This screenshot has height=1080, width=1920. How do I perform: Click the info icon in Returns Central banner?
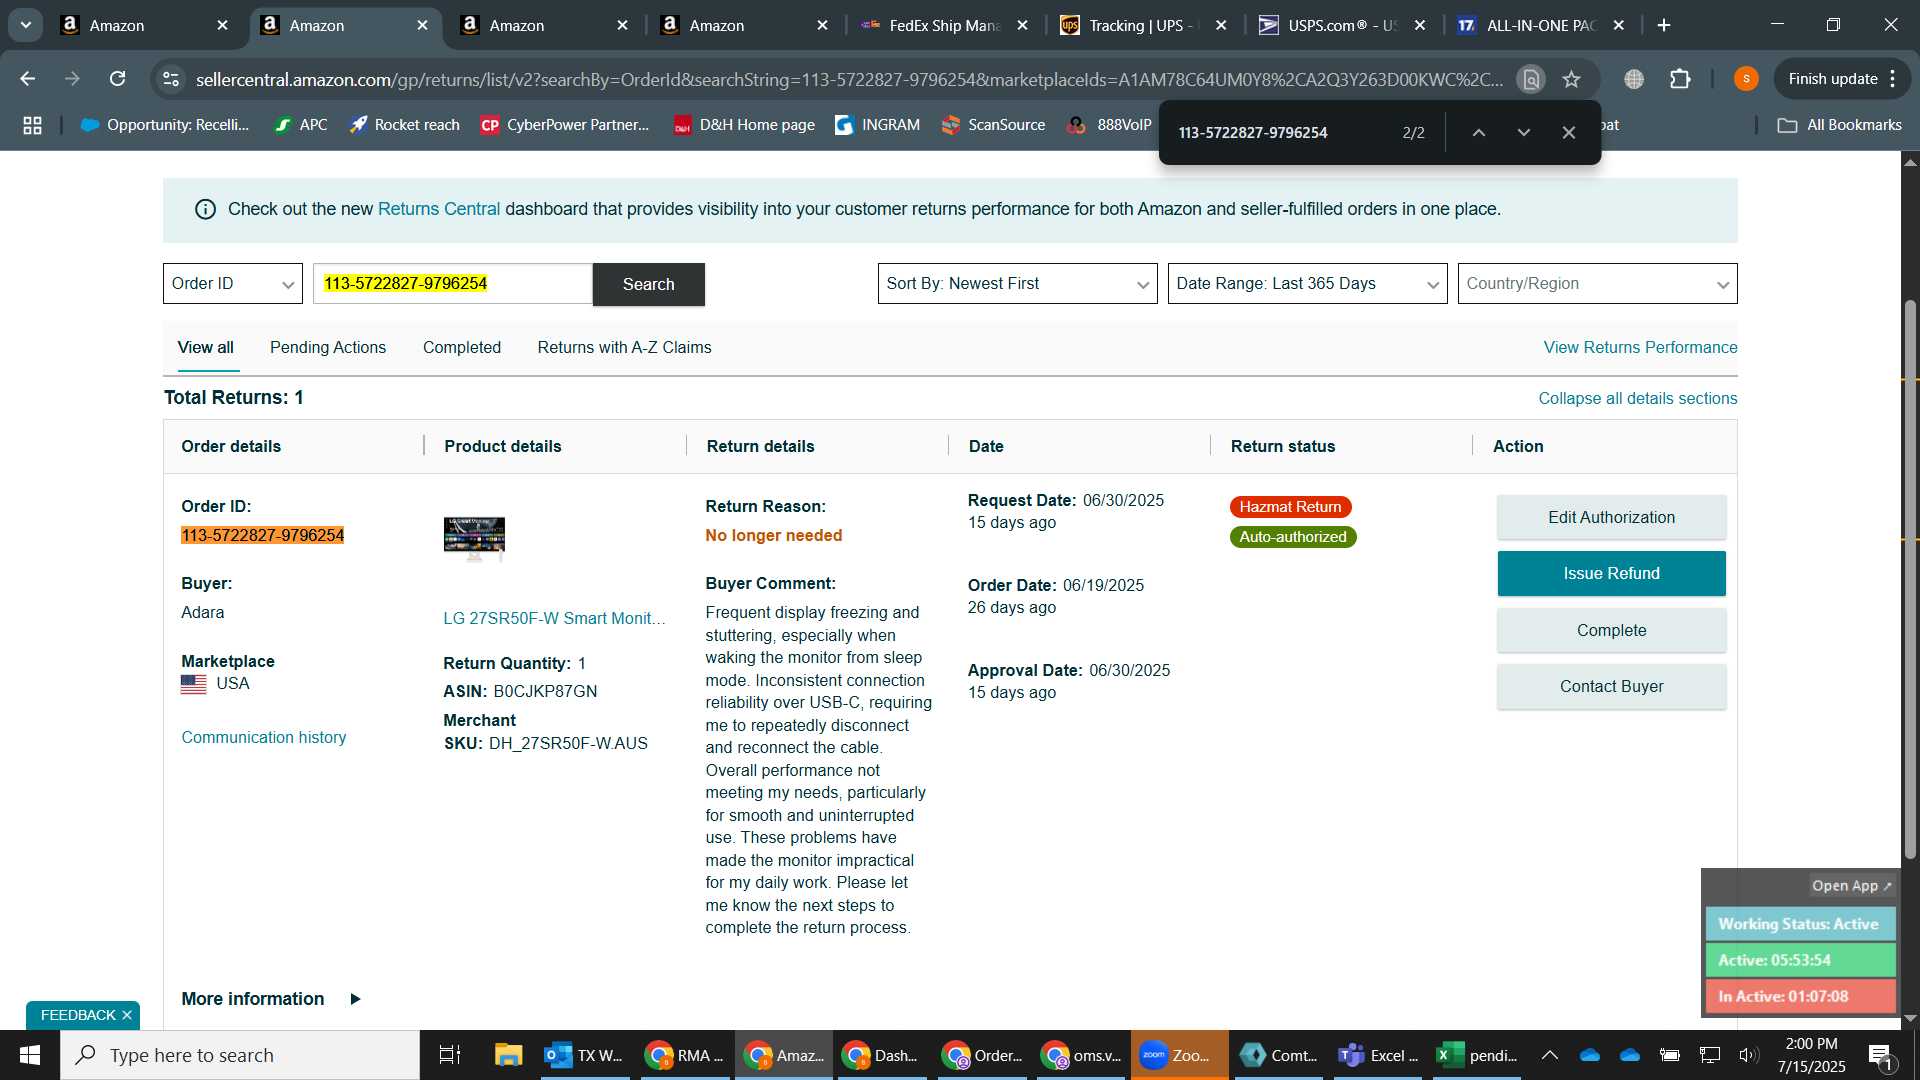pyautogui.click(x=205, y=209)
